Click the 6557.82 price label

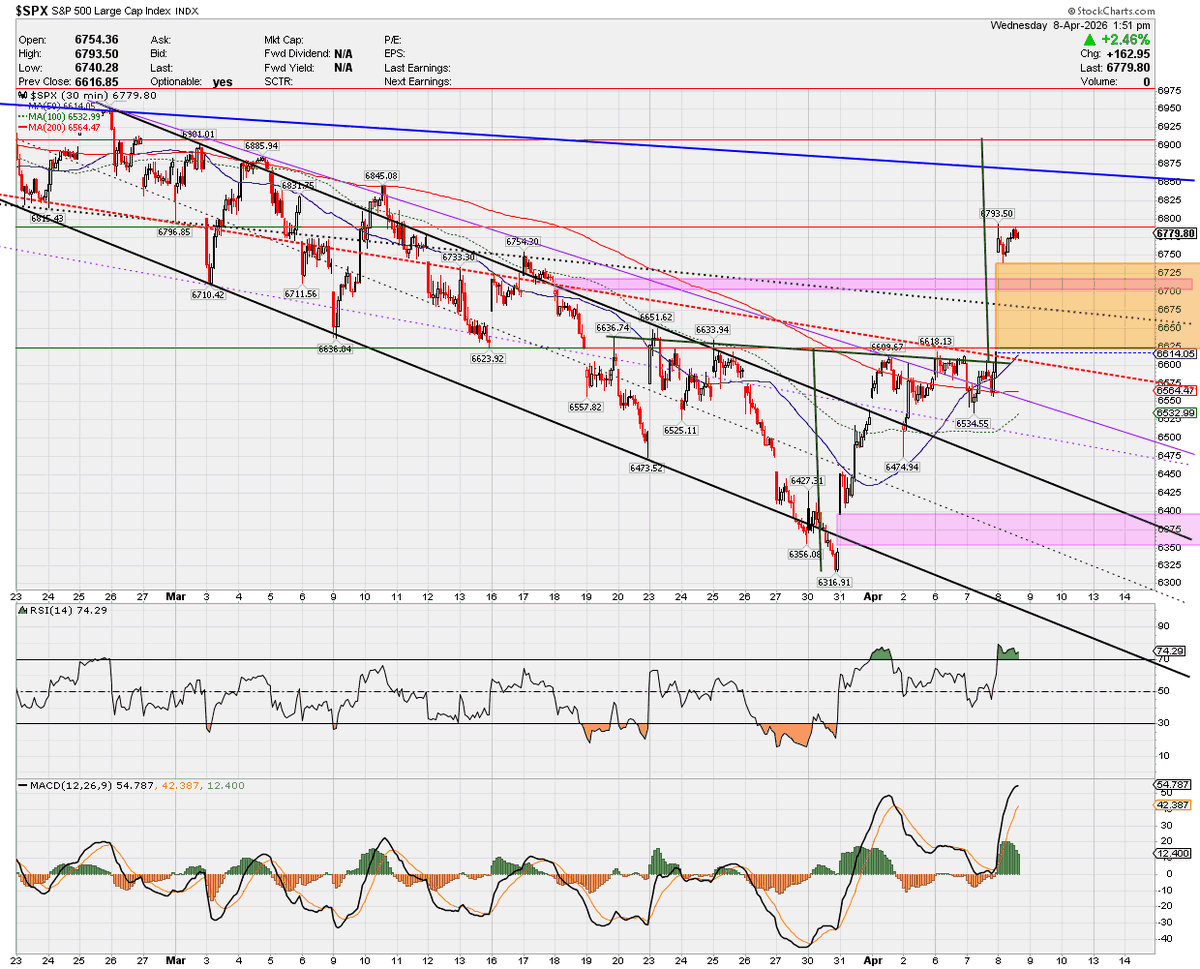tap(585, 407)
